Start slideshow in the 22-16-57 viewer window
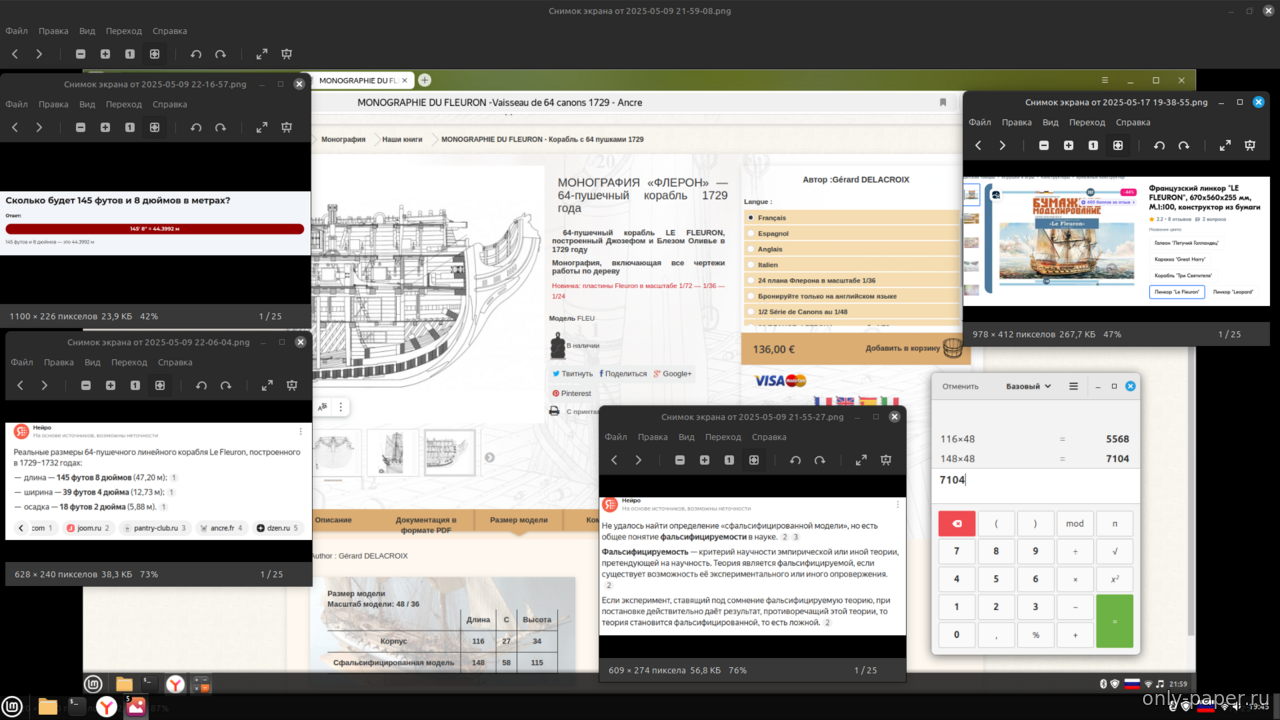This screenshot has height=720, width=1280. 286,127
